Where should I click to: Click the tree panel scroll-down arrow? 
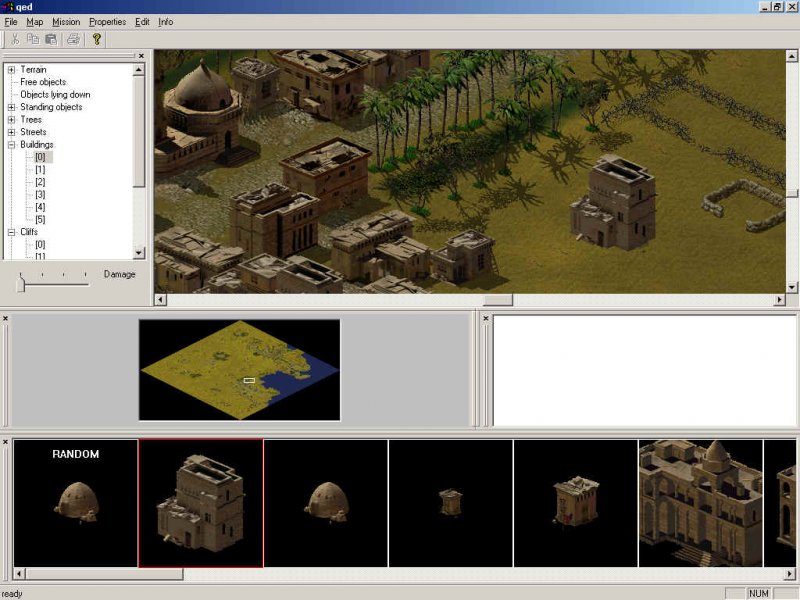point(140,254)
